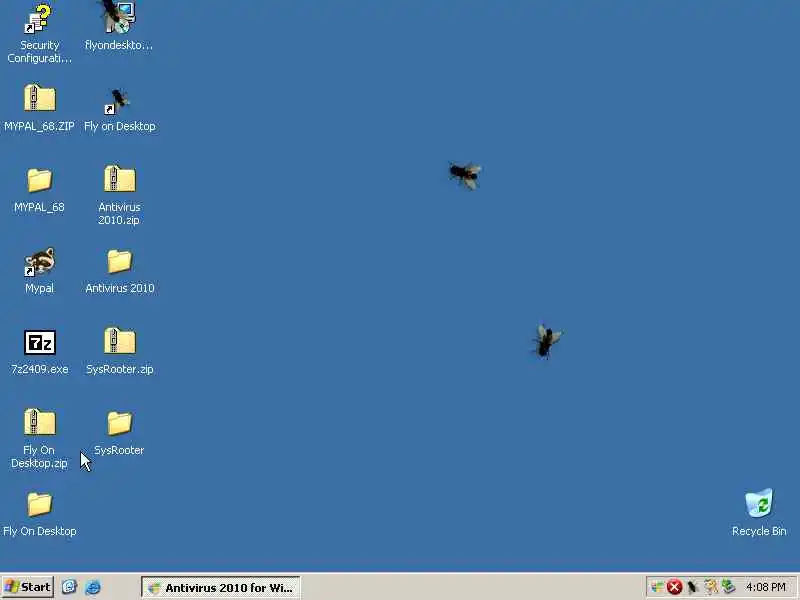Click the yellow tray icon left of the network icon
The height and width of the screenshot is (600, 800).
[x=710, y=587]
